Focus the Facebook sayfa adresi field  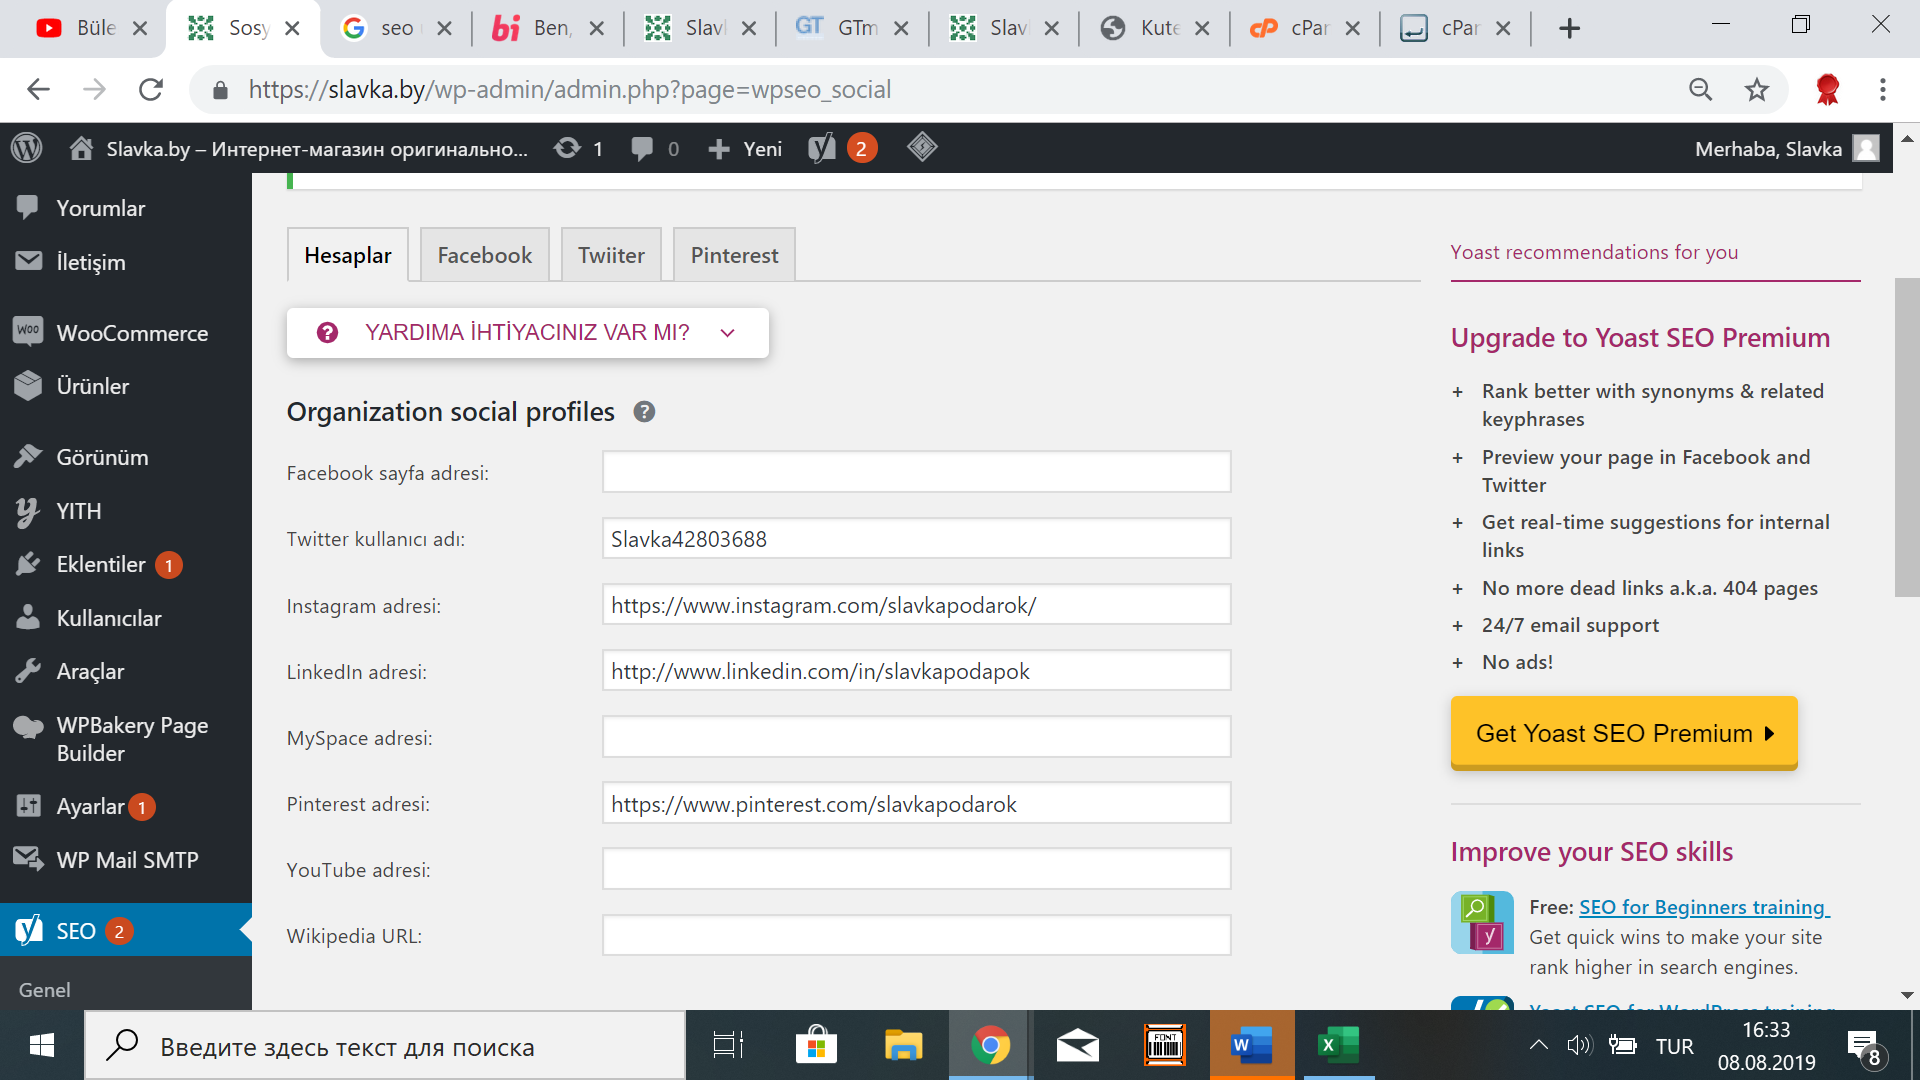pyautogui.click(x=916, y=472)
